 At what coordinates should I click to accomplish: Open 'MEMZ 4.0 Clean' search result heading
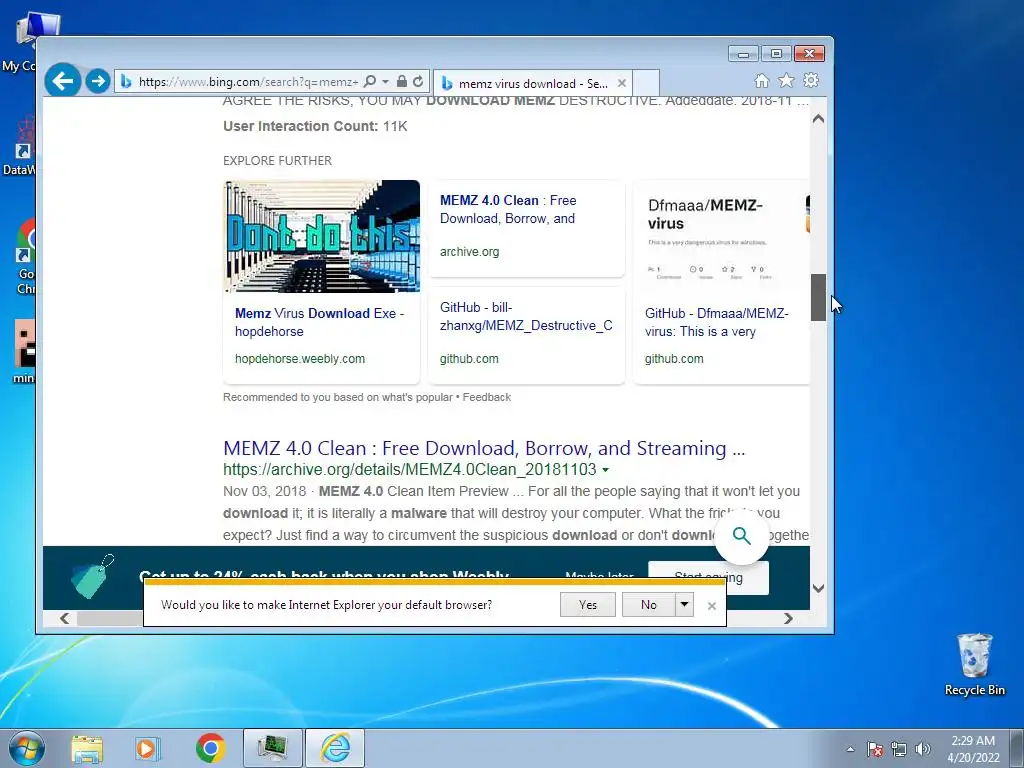click(x=484, y=448)
